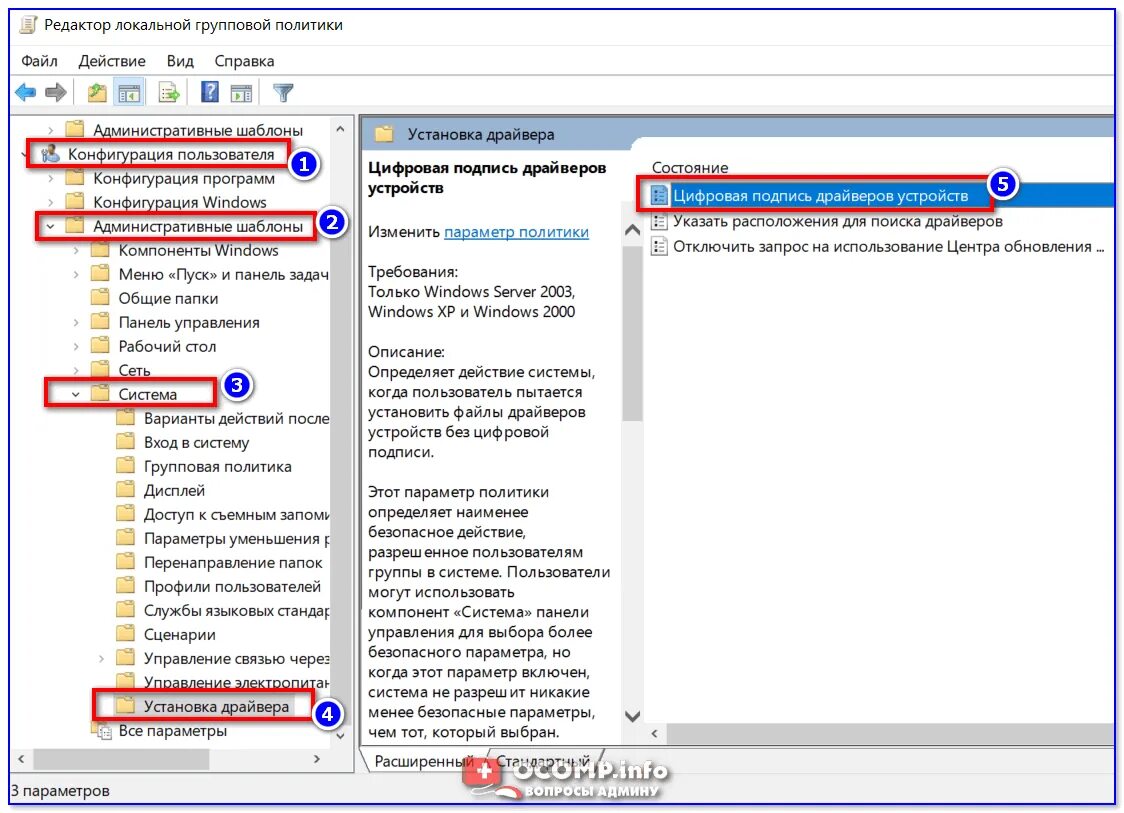Click the Up one level folder icon
The image size is (1124, 813).
point(97,92)
